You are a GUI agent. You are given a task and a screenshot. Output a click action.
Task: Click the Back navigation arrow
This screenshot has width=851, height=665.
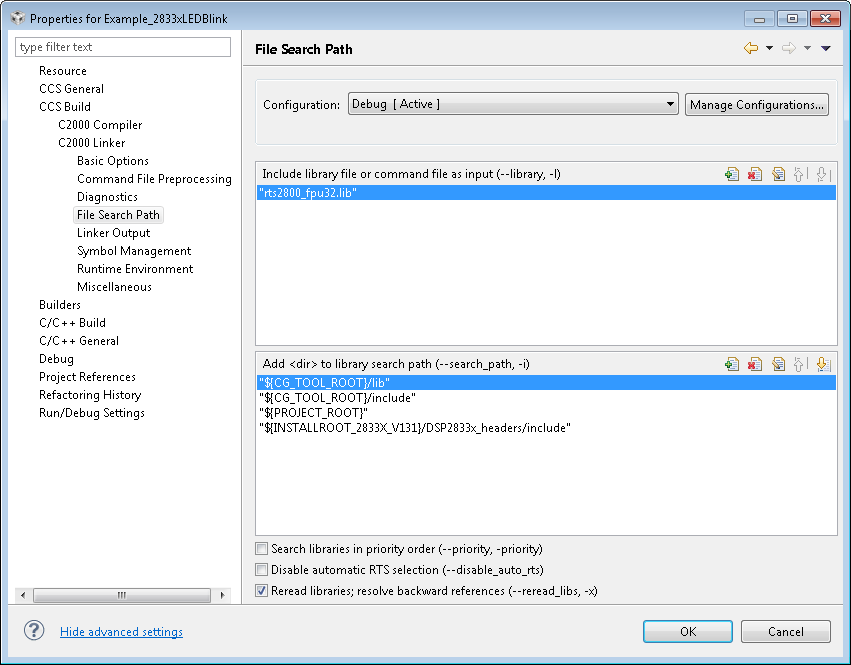click(751, 48)
